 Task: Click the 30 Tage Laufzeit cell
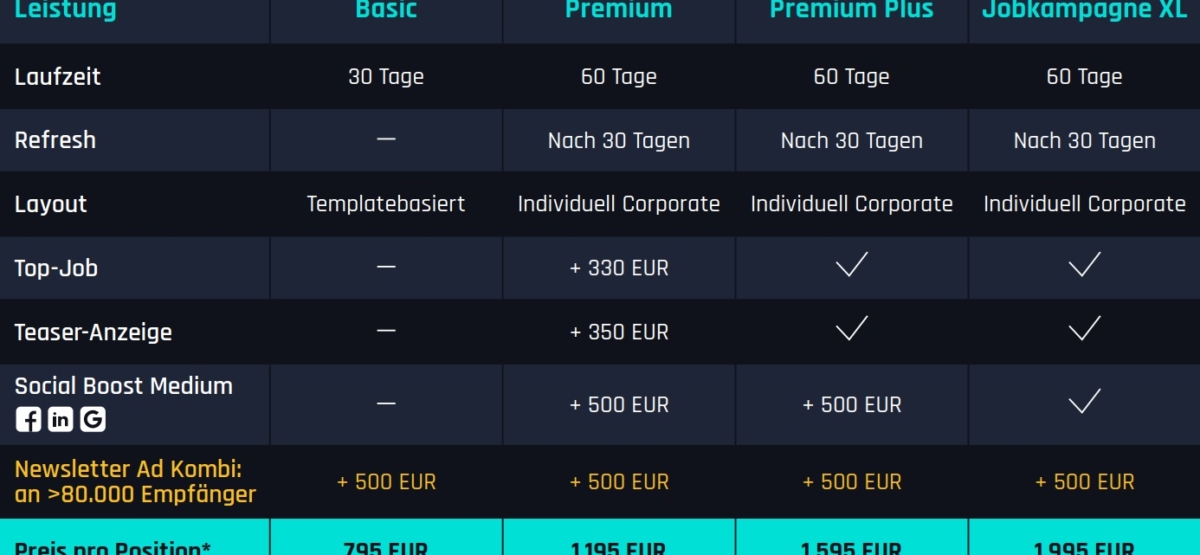click(x=386, y=76)
